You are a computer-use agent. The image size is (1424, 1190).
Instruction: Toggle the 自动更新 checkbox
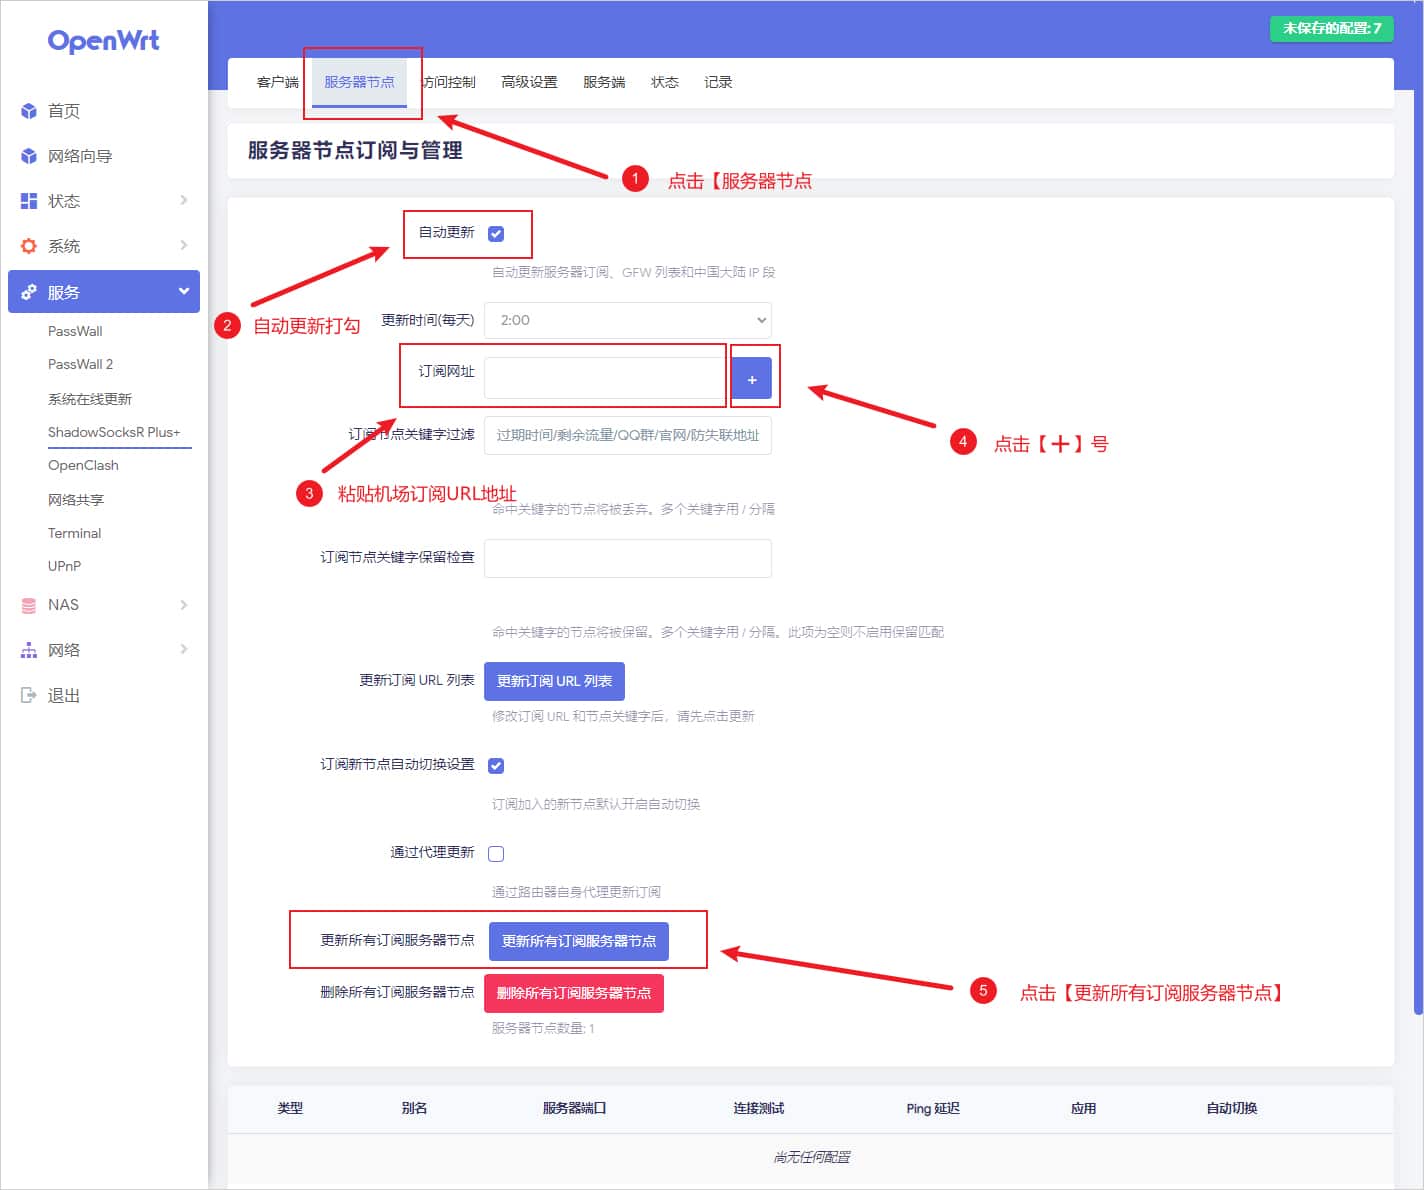pos(496,234)
